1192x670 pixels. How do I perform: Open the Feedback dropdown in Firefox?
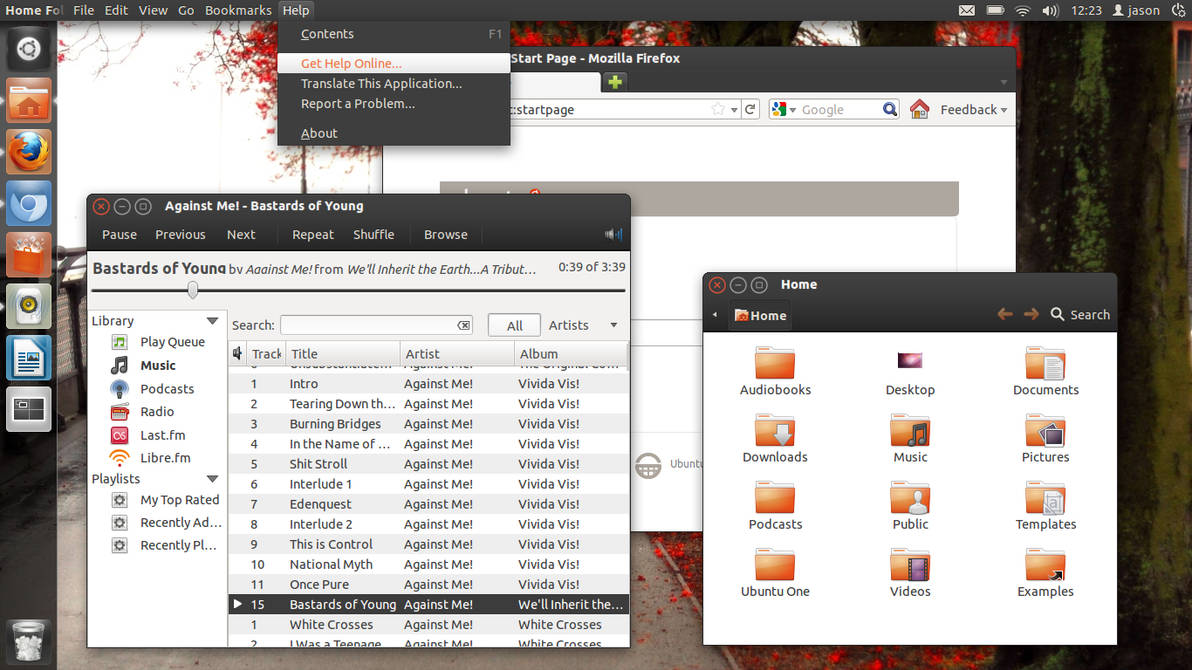point(973,110)
